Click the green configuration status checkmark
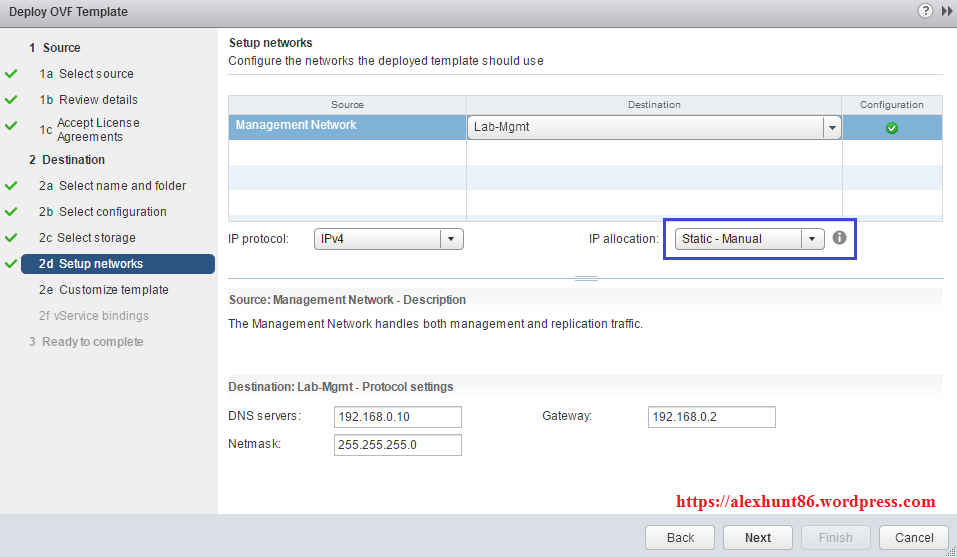 point(892,128)
